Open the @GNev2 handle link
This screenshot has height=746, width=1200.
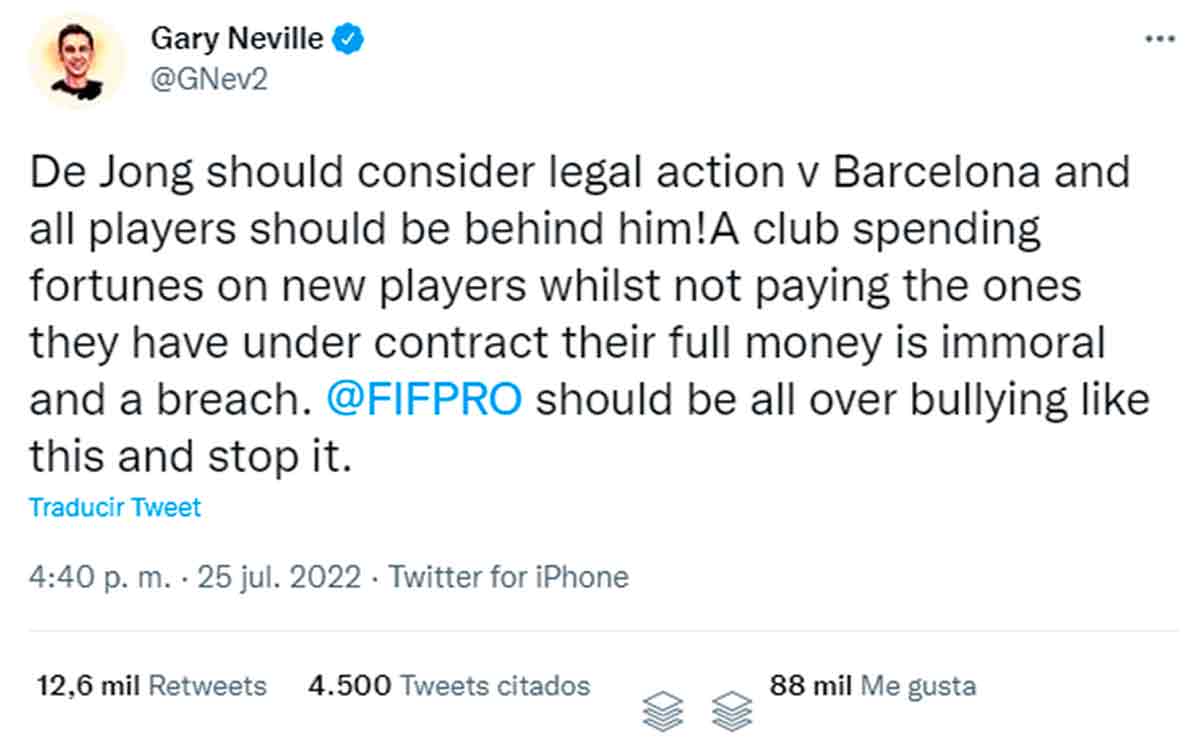[x=208, y=80]
